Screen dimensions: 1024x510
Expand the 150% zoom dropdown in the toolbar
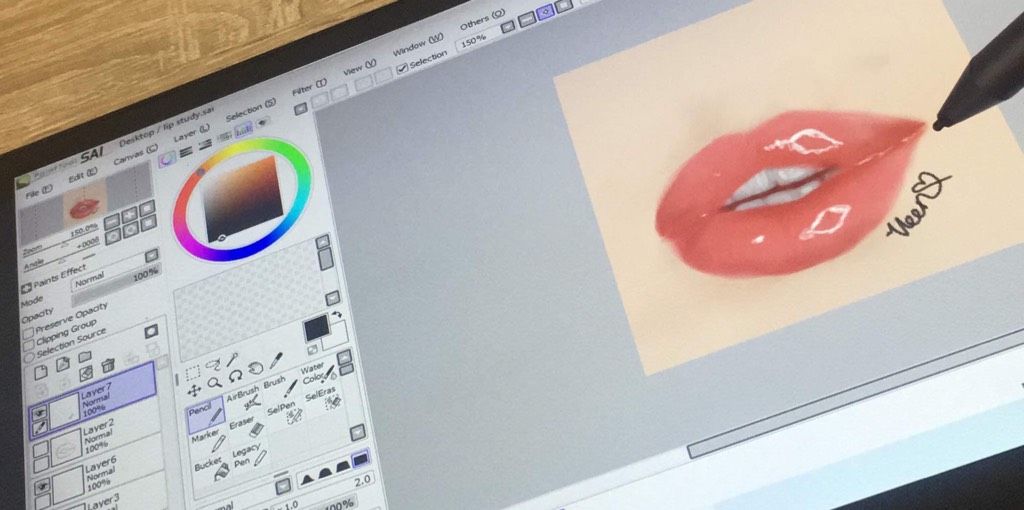tap(507, 27)
